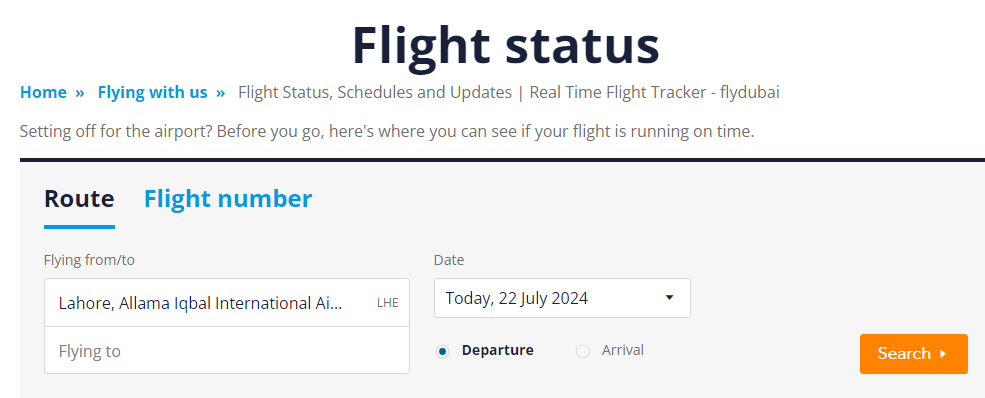Select the Route tab
Image resolution: width=985 pixels, height=398 pixels.
click(x=79, y=198)
